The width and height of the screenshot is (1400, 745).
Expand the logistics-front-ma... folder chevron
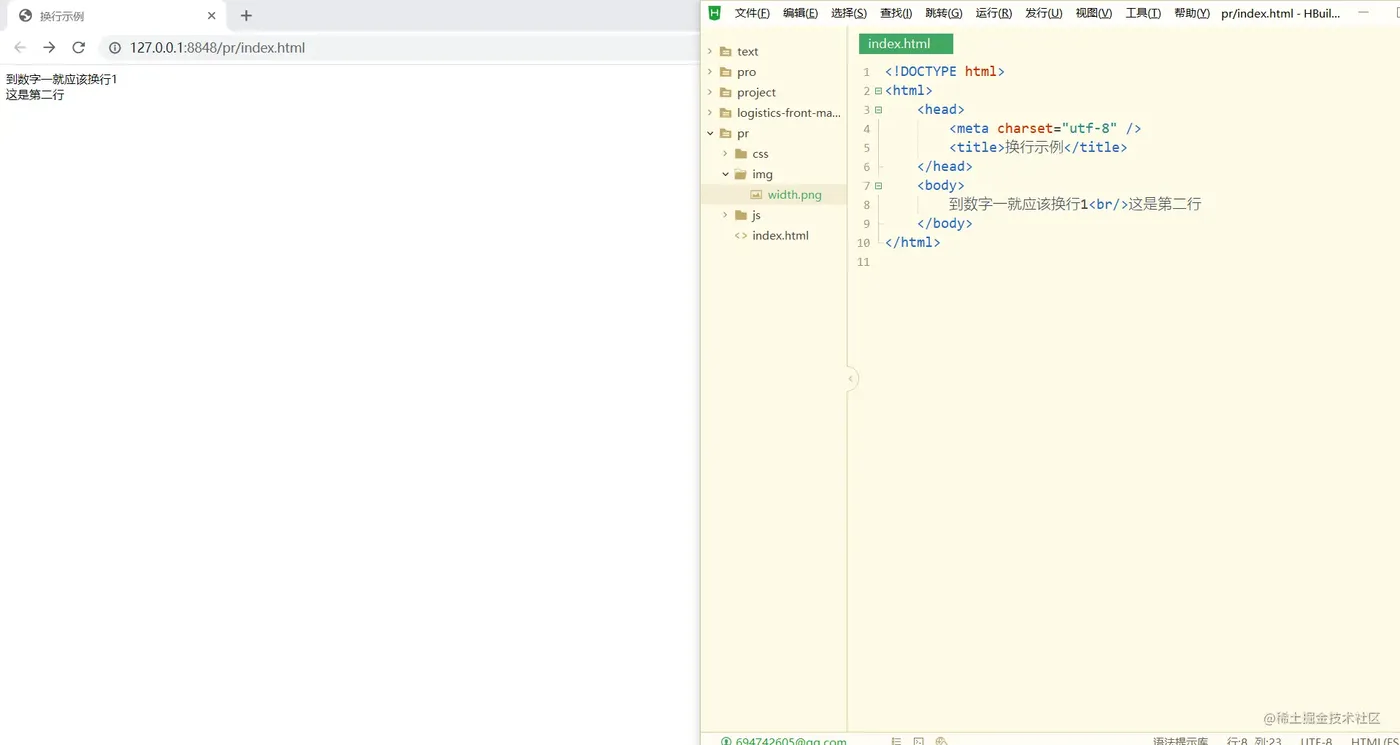tap(710, 113)
